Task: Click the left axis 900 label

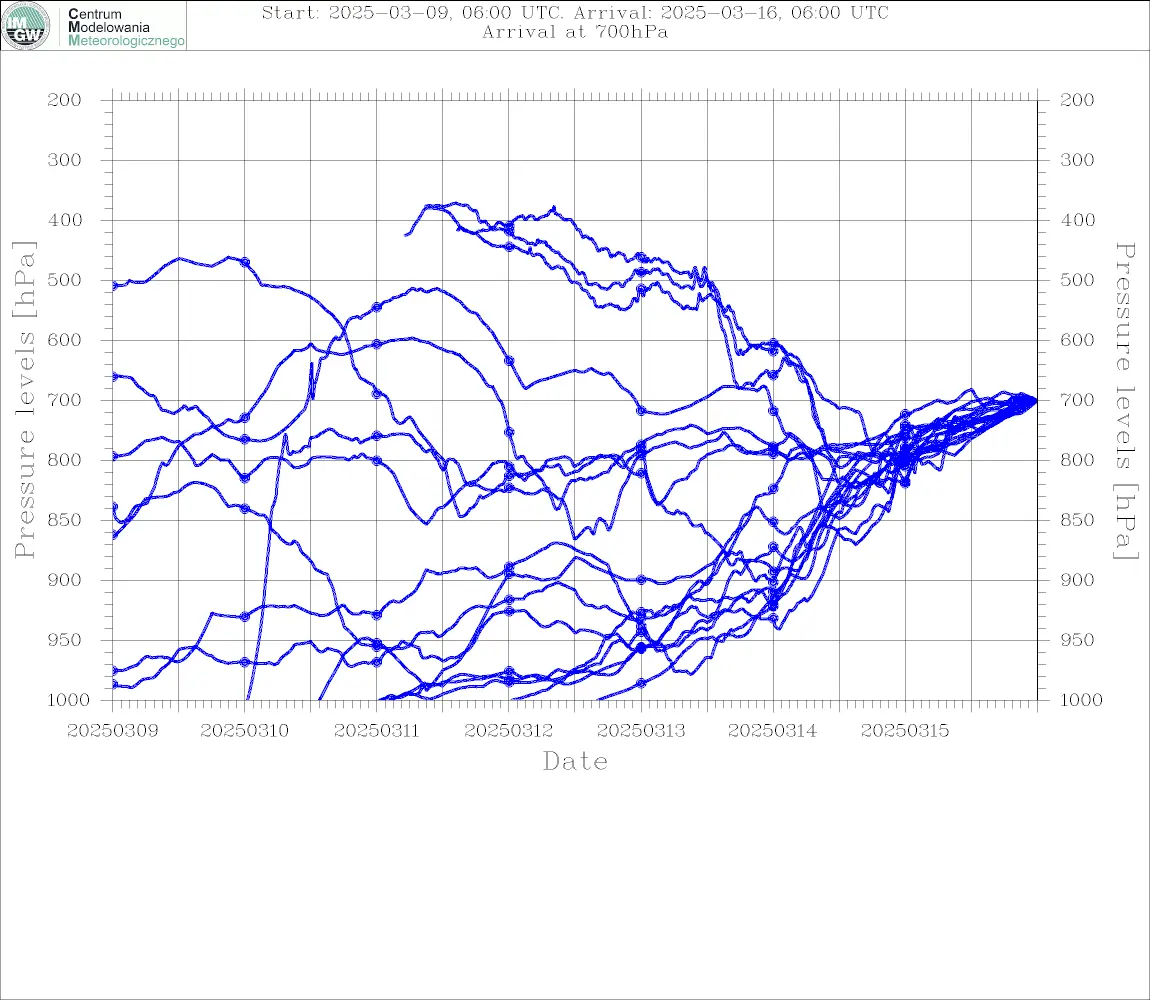Action: pos(65,580)
